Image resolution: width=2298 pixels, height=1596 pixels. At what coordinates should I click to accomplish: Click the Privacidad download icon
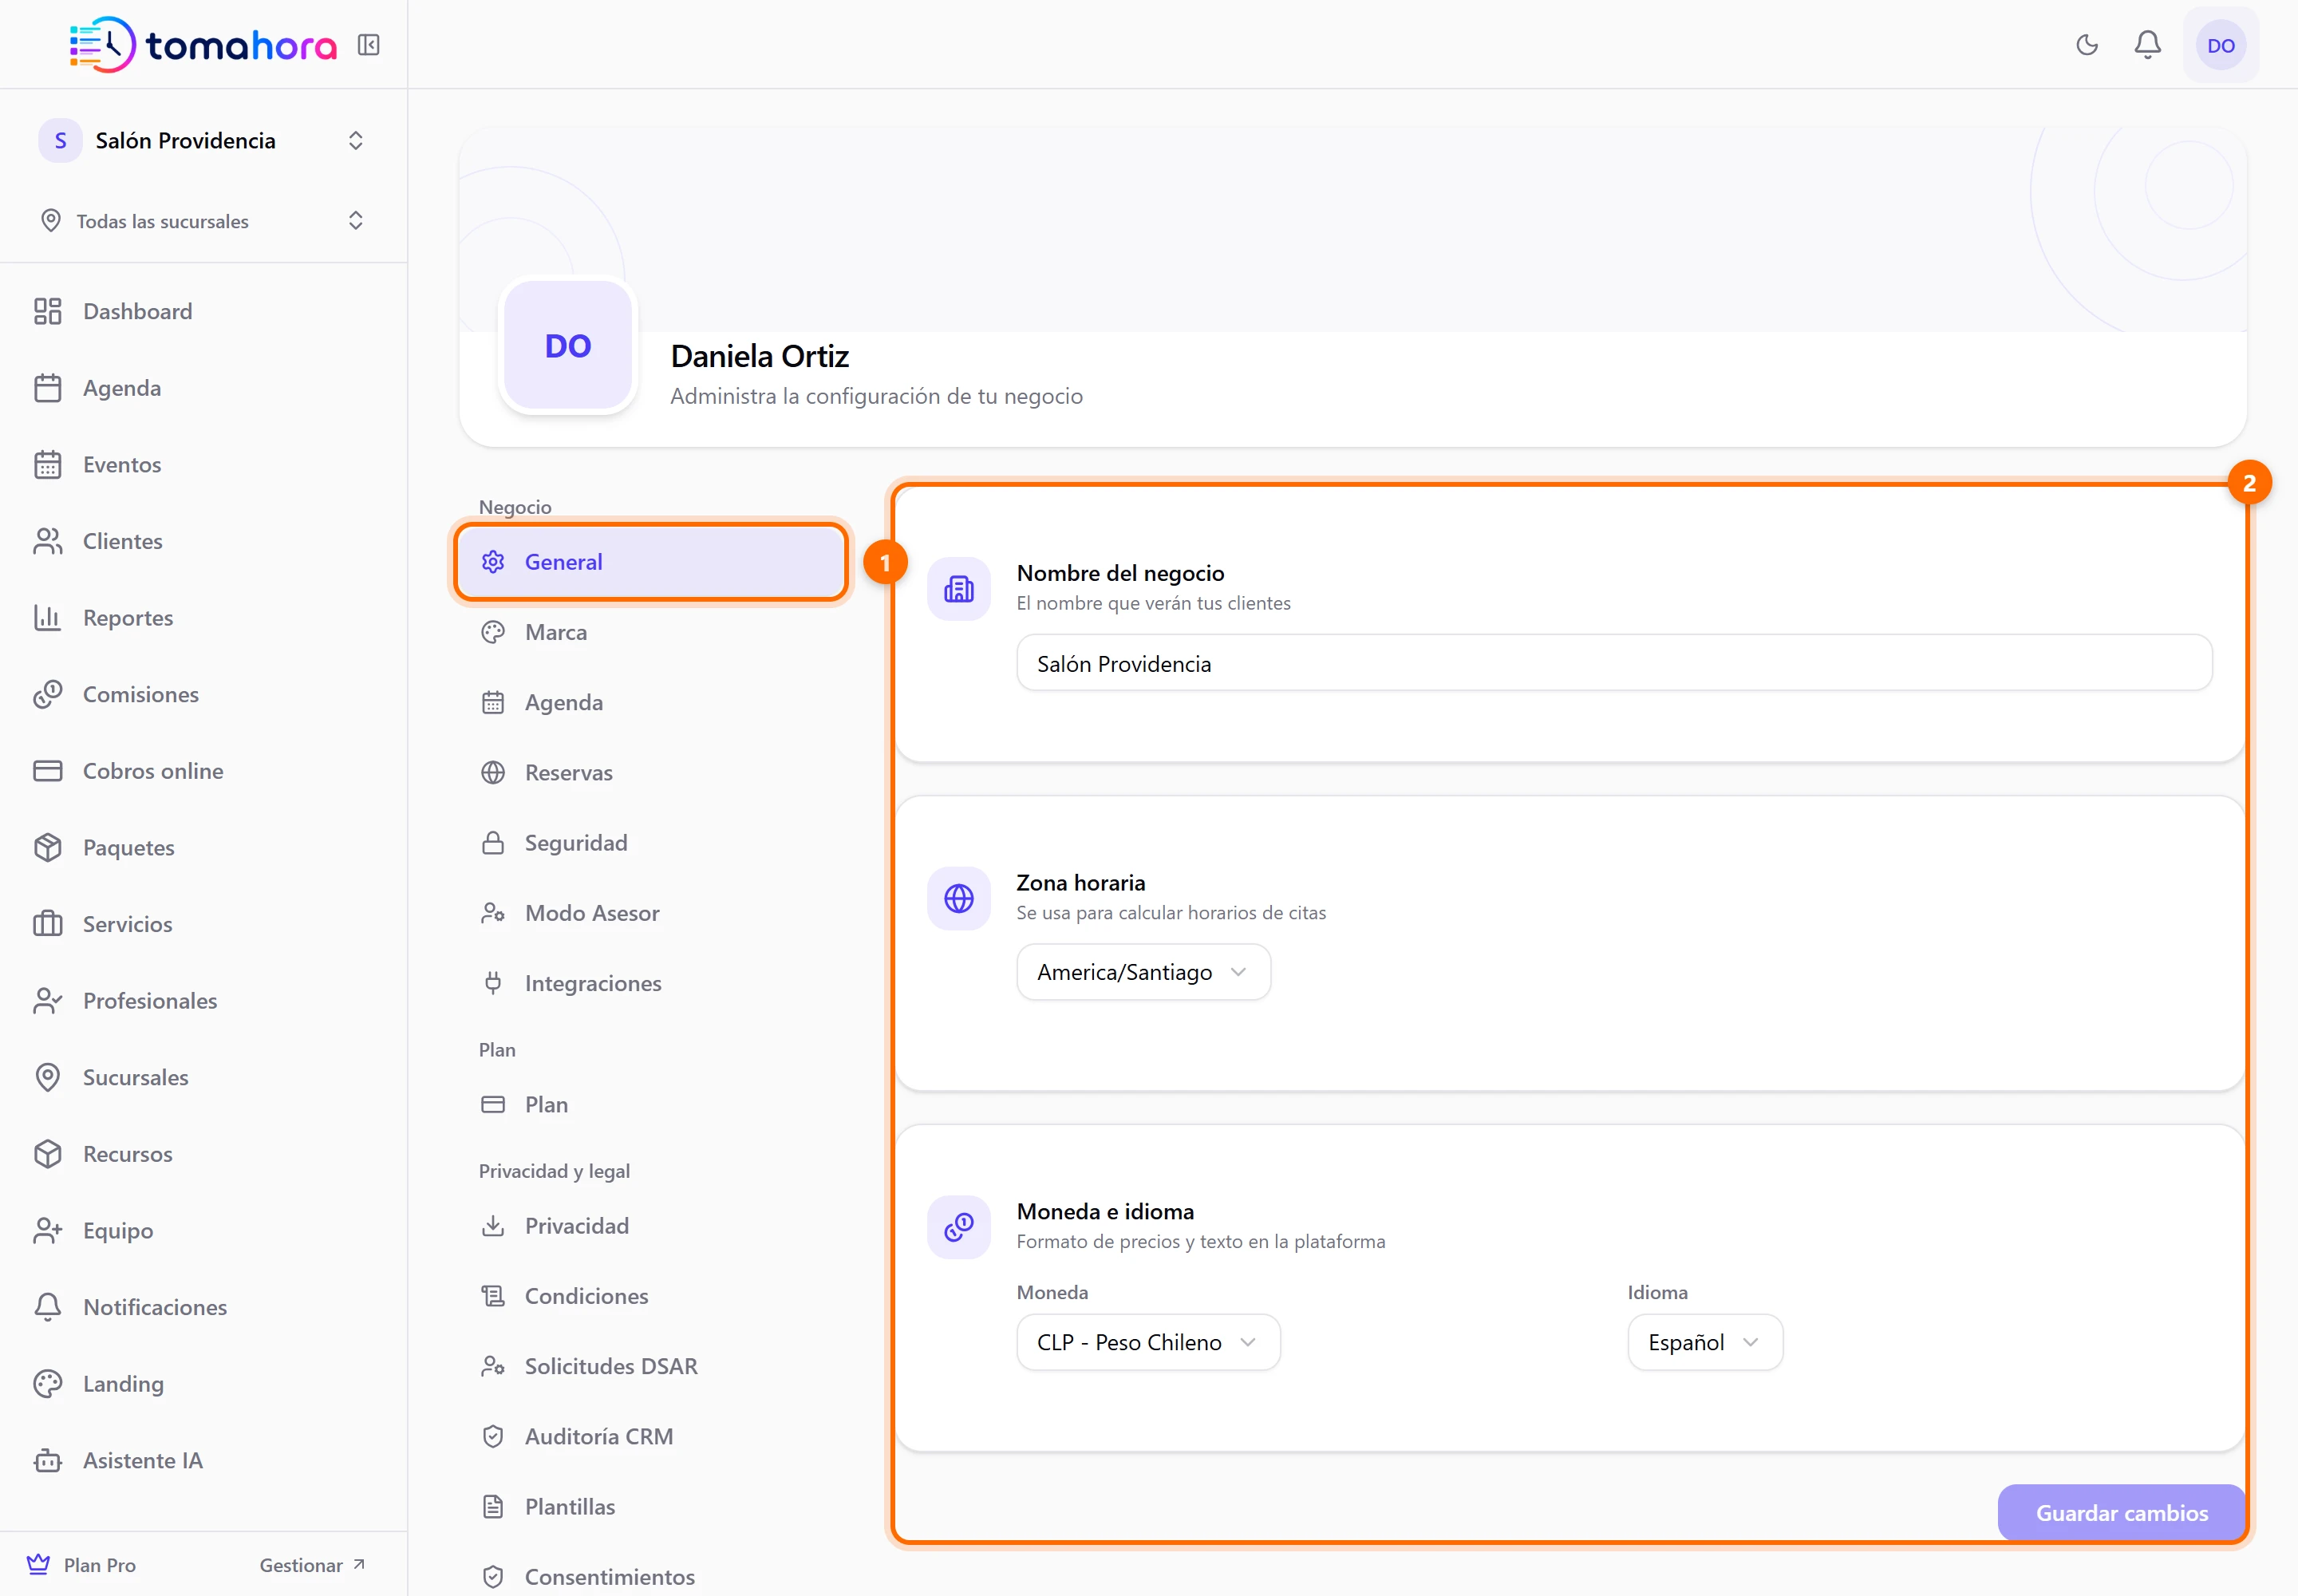pos(493,1226)
